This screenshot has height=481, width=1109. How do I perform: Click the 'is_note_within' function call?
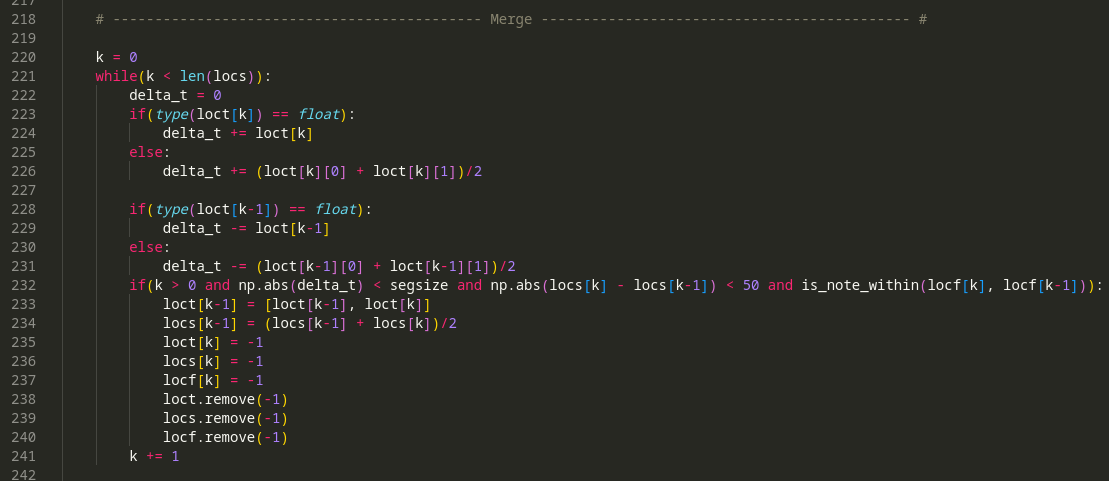coord(860,285)
